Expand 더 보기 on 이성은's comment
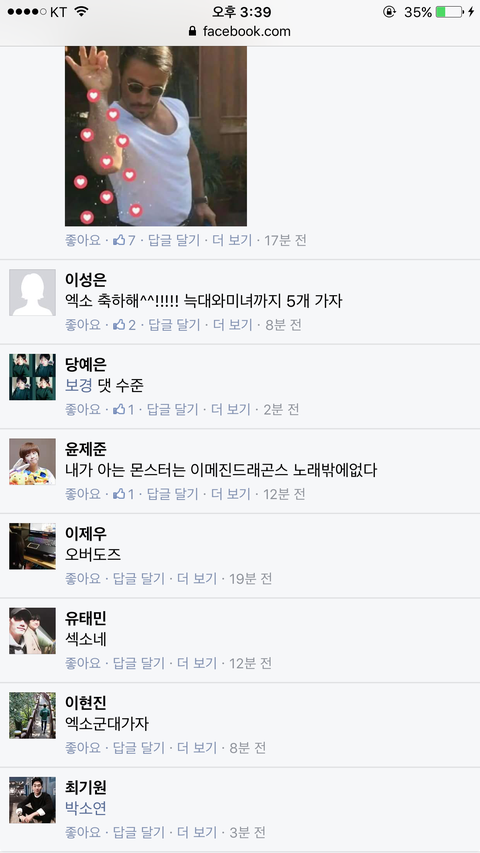This screenshot has width=480, height=853. (232, 325)
